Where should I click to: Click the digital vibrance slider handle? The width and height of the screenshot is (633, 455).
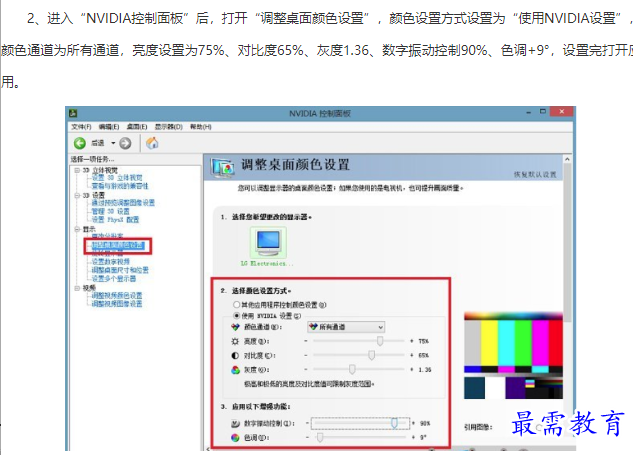pyautogui.click(x=394, y=423)
